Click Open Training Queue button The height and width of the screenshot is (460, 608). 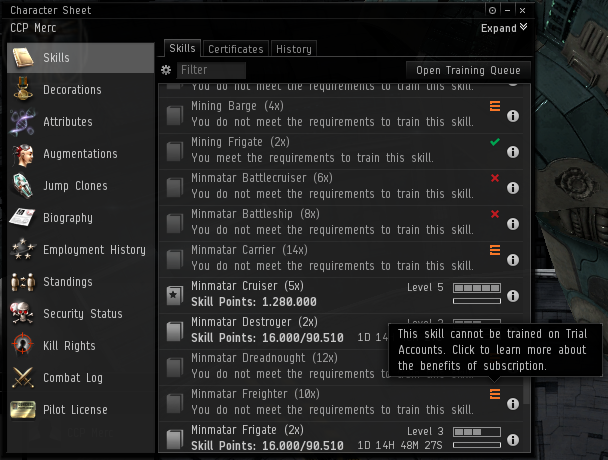click(468, 70)
